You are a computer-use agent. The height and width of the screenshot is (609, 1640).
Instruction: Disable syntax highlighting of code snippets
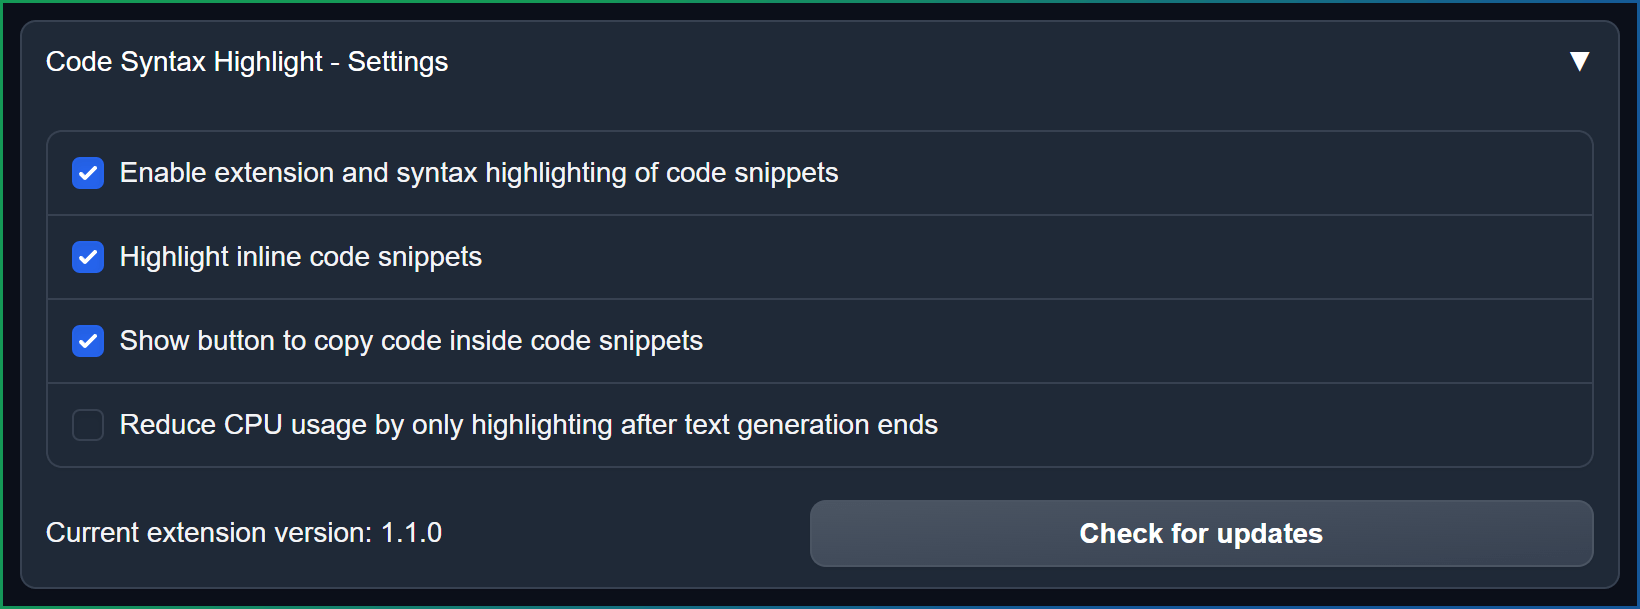click(87, 172)
